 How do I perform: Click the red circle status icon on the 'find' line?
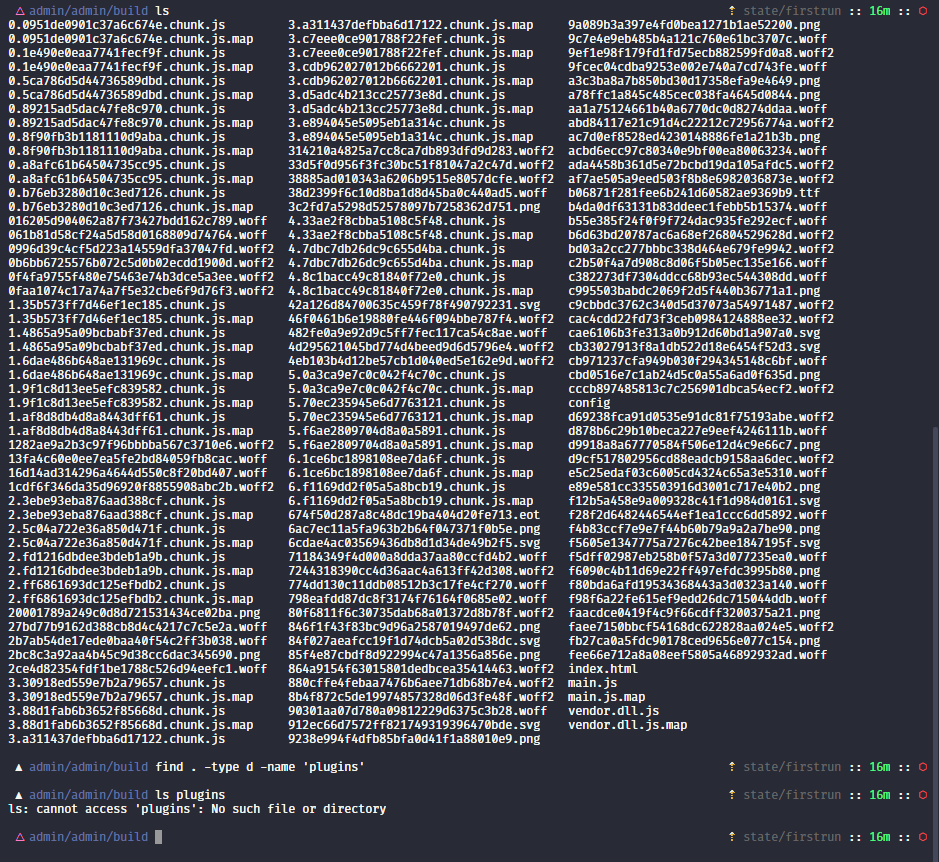(923, 767)
